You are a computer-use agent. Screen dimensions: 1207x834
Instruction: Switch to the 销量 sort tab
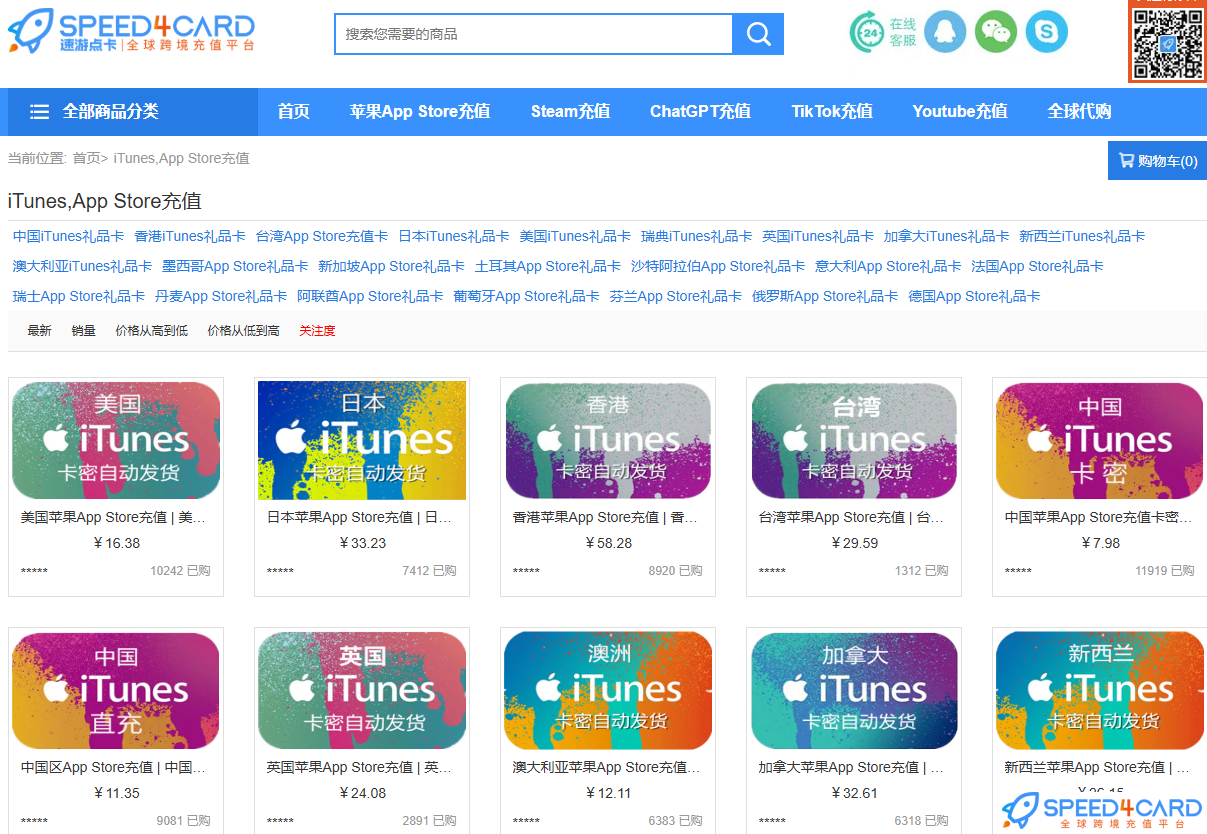[x=83, y=330]
